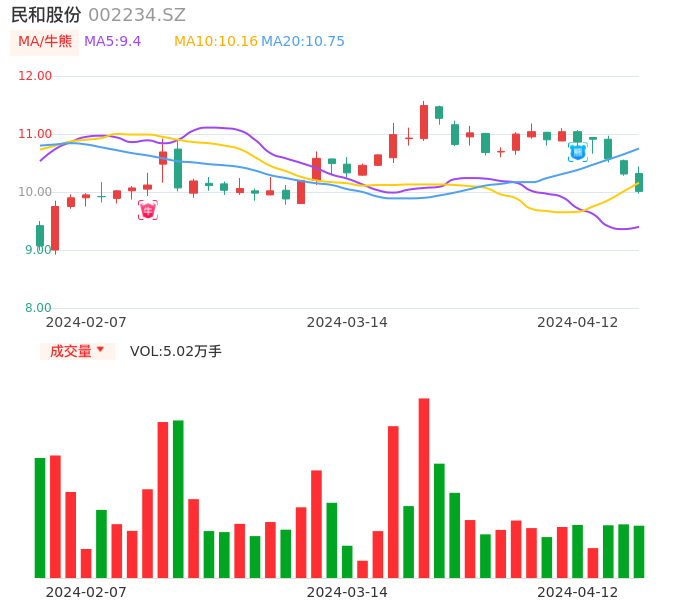The width and height of the screenshot is (686, 606).
Task: Click the last green candlestick on right
Action: point(639,182)
